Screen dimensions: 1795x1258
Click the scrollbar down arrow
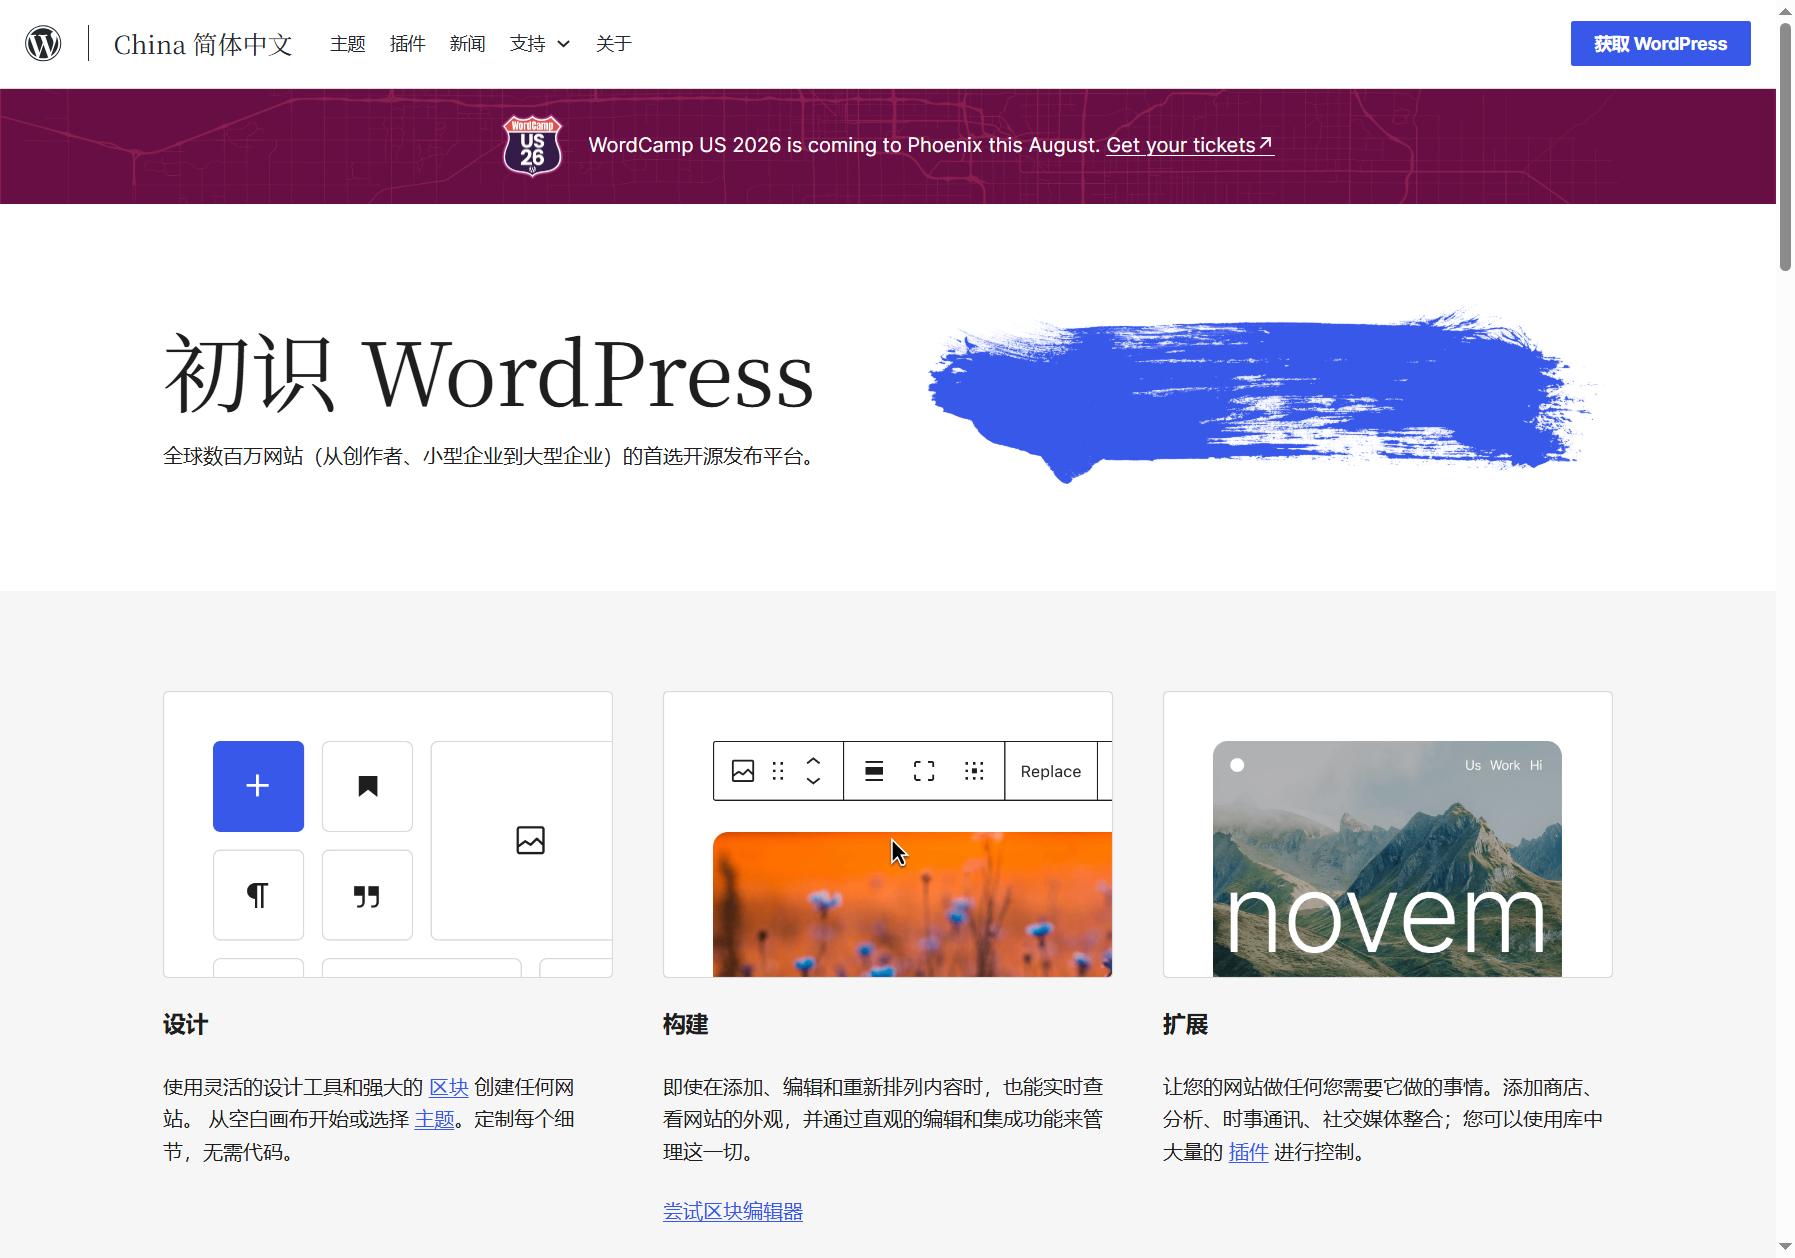pos(1785,1247)
